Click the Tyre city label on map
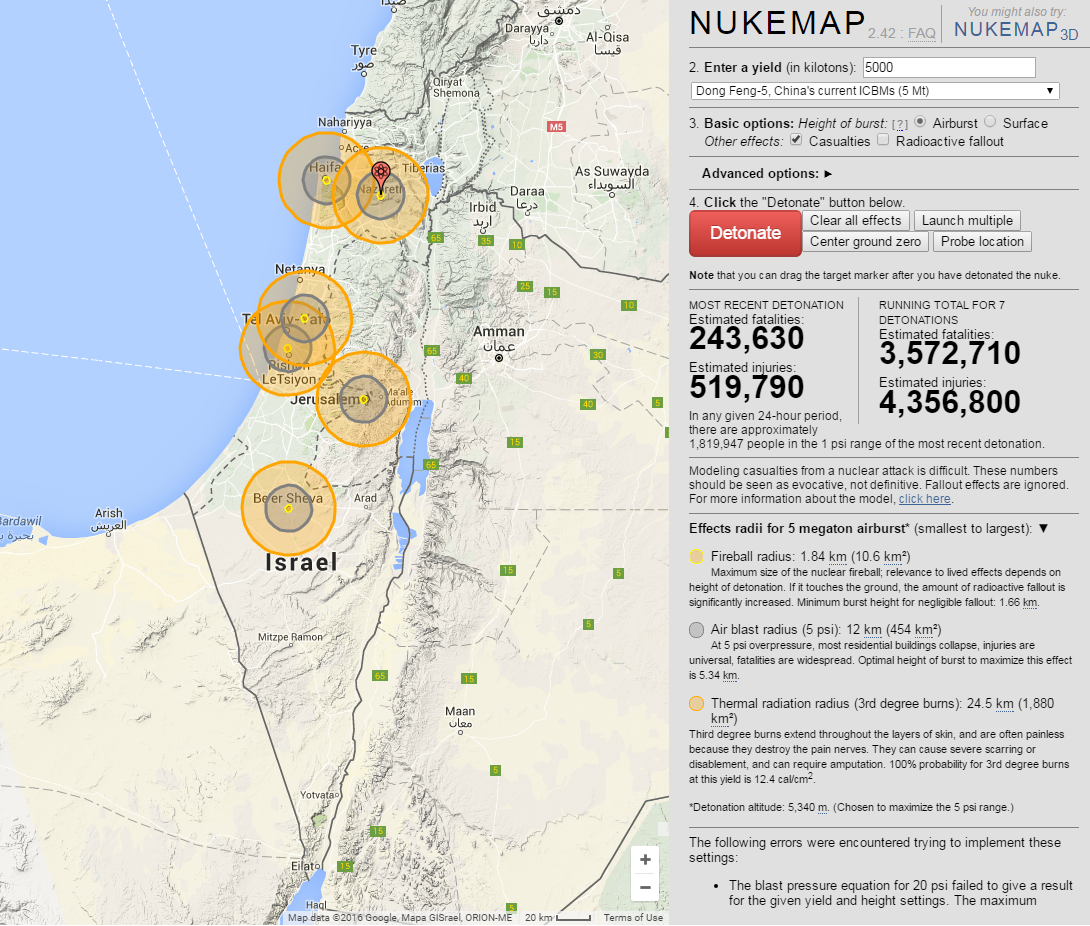Viewport: 1090px width, 926px height. (364, 50)
